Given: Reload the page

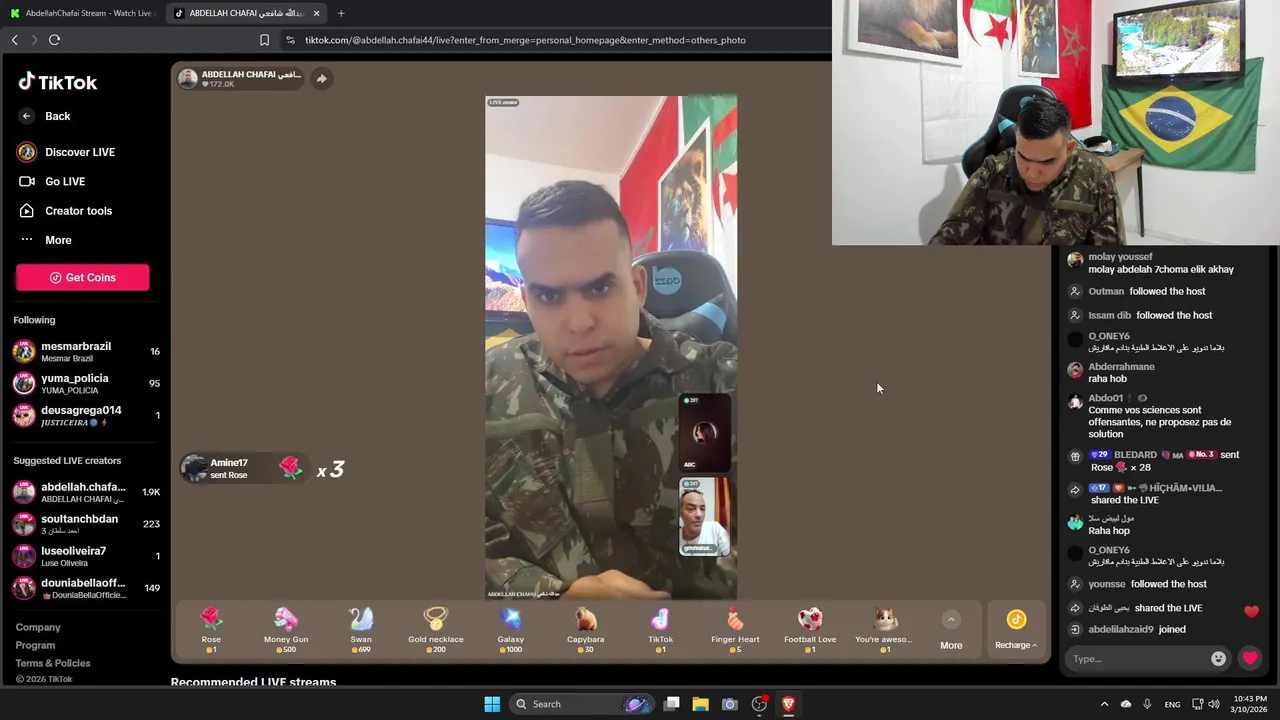Looking at the screenshot, I should click(x=54, y=40).
